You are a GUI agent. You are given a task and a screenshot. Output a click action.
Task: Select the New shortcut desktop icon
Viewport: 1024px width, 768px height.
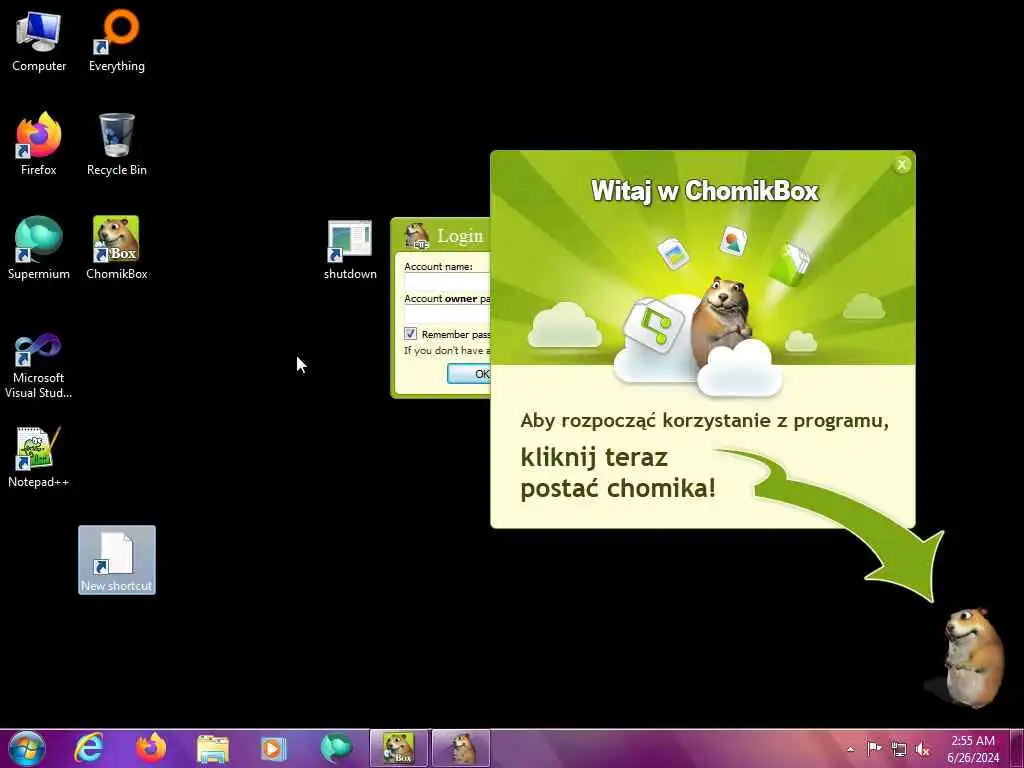tap(117, 560)
